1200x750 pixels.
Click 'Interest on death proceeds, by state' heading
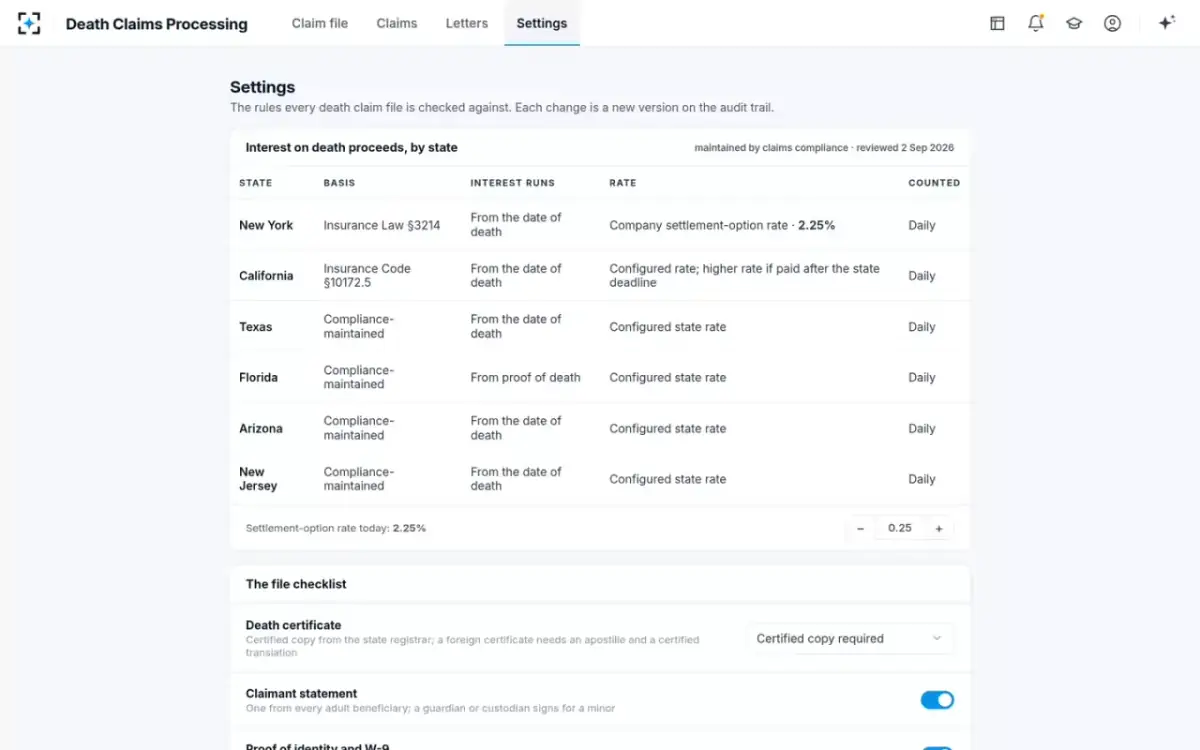352,147
